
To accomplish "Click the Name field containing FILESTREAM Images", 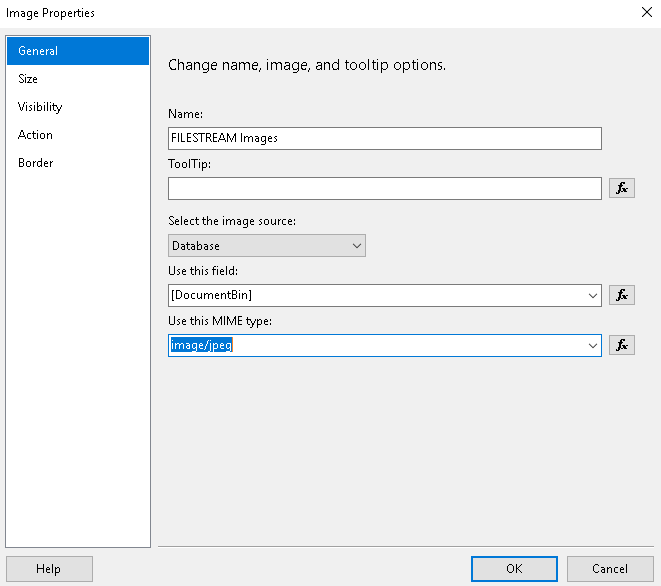I will coord(384,138).
